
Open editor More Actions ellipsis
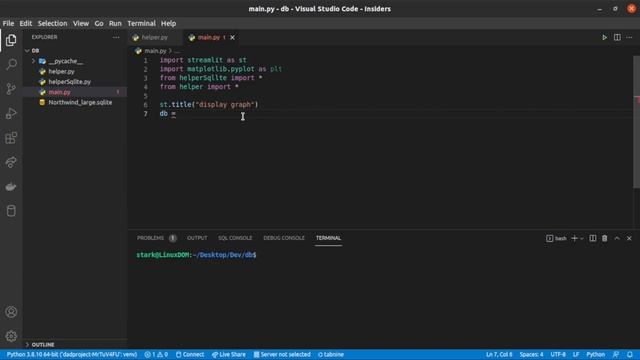point(629,37)
